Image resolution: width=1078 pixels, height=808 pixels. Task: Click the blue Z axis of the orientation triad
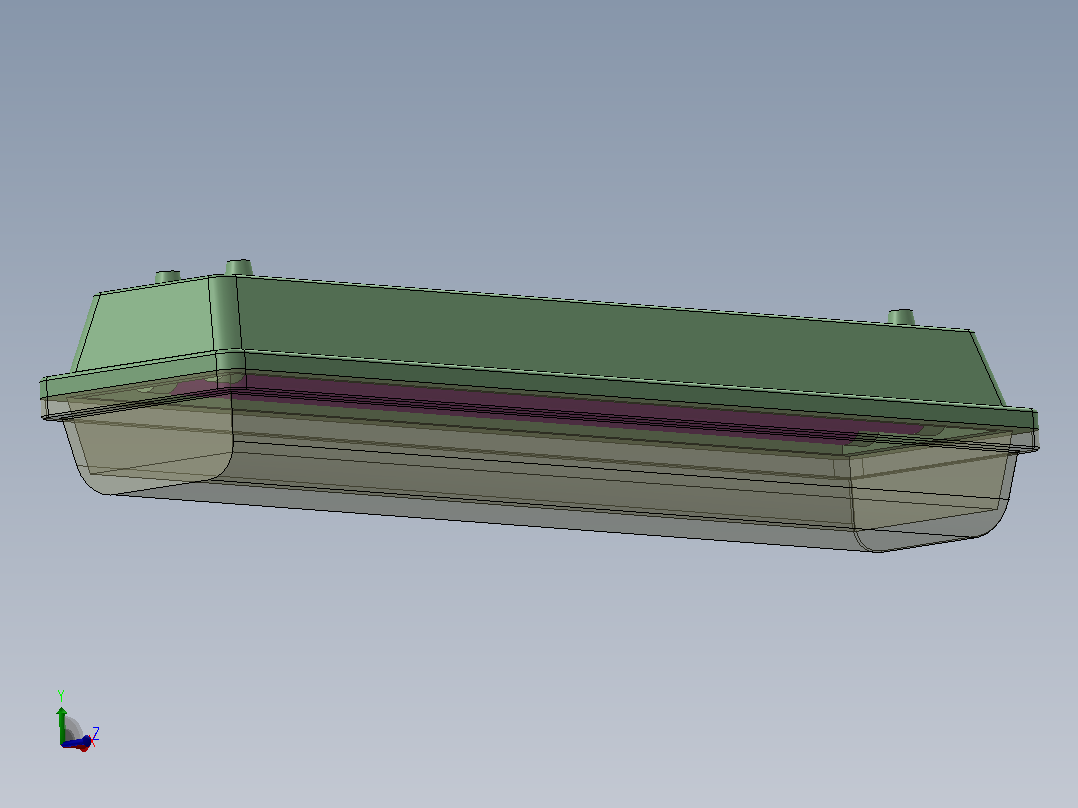(78, 742)
